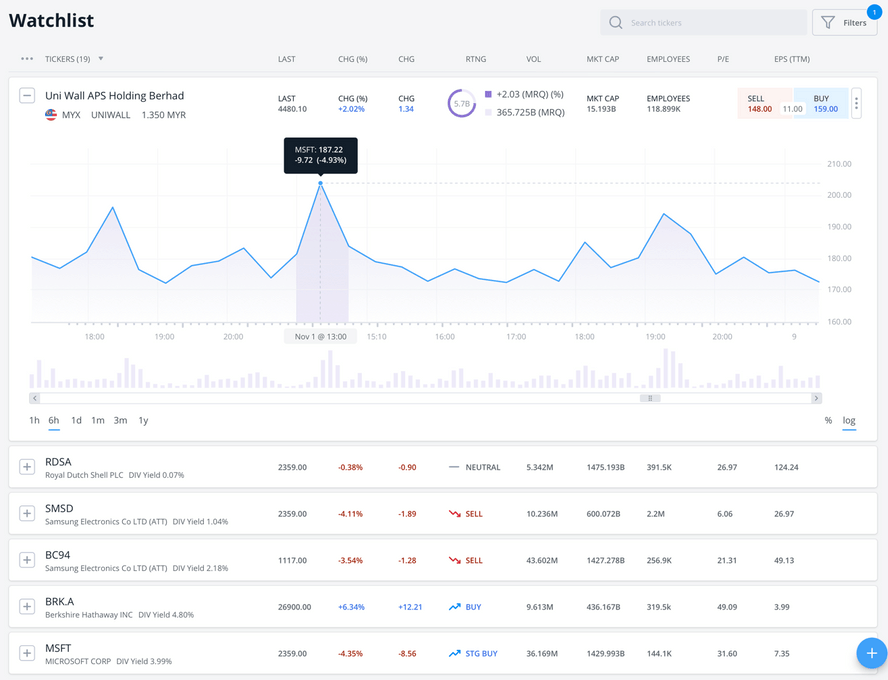Select the 1d timeframe
This screenshot has width=888, height=680.
tap(76, 420)
